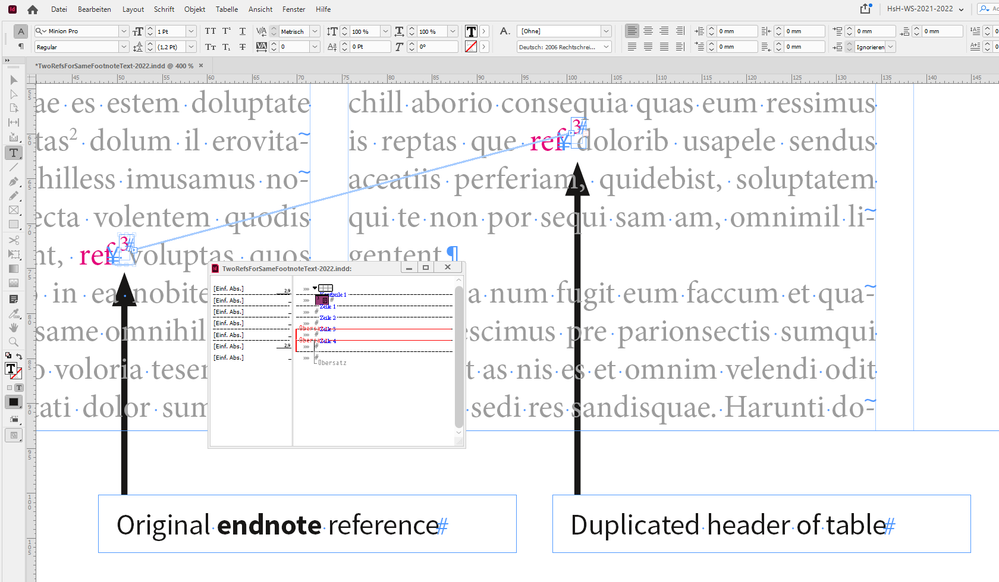Select the Selection tool
The height and width of the screenshot is (582, 999).
pos(13,81)
